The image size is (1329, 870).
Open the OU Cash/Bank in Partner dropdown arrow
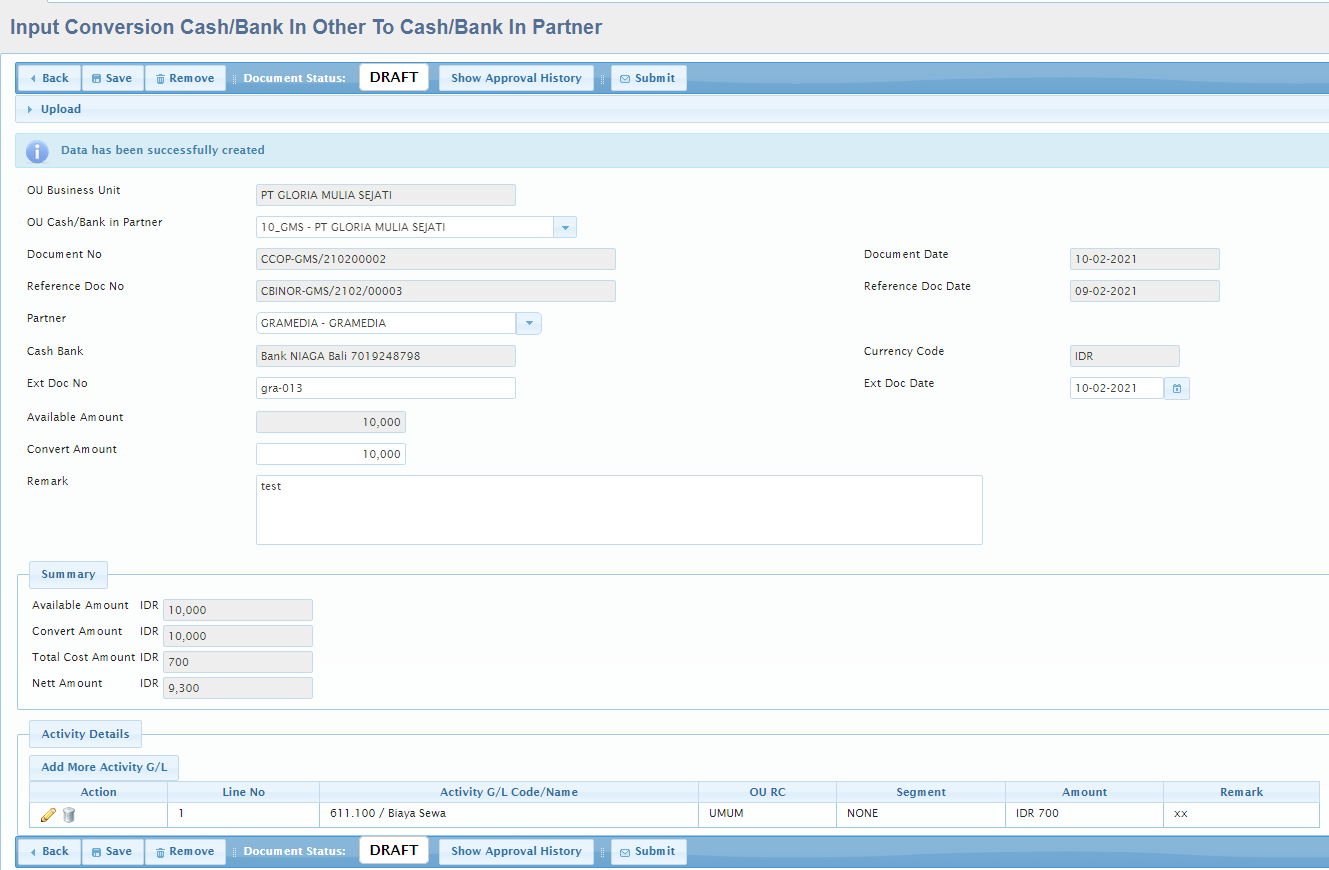565,227
